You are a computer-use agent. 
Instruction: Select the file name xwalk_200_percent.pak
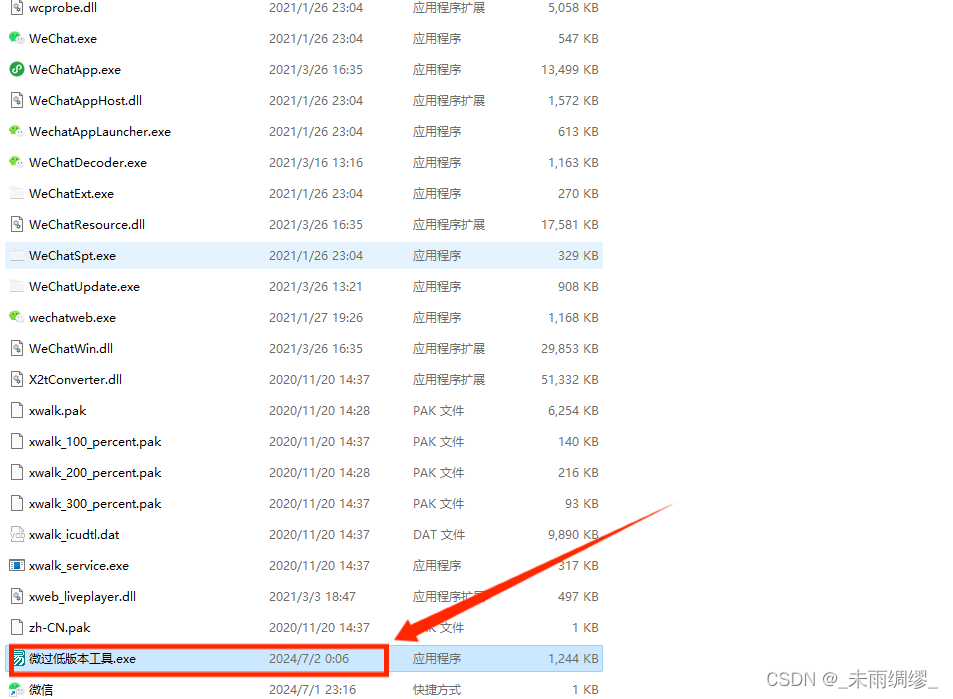95,472
